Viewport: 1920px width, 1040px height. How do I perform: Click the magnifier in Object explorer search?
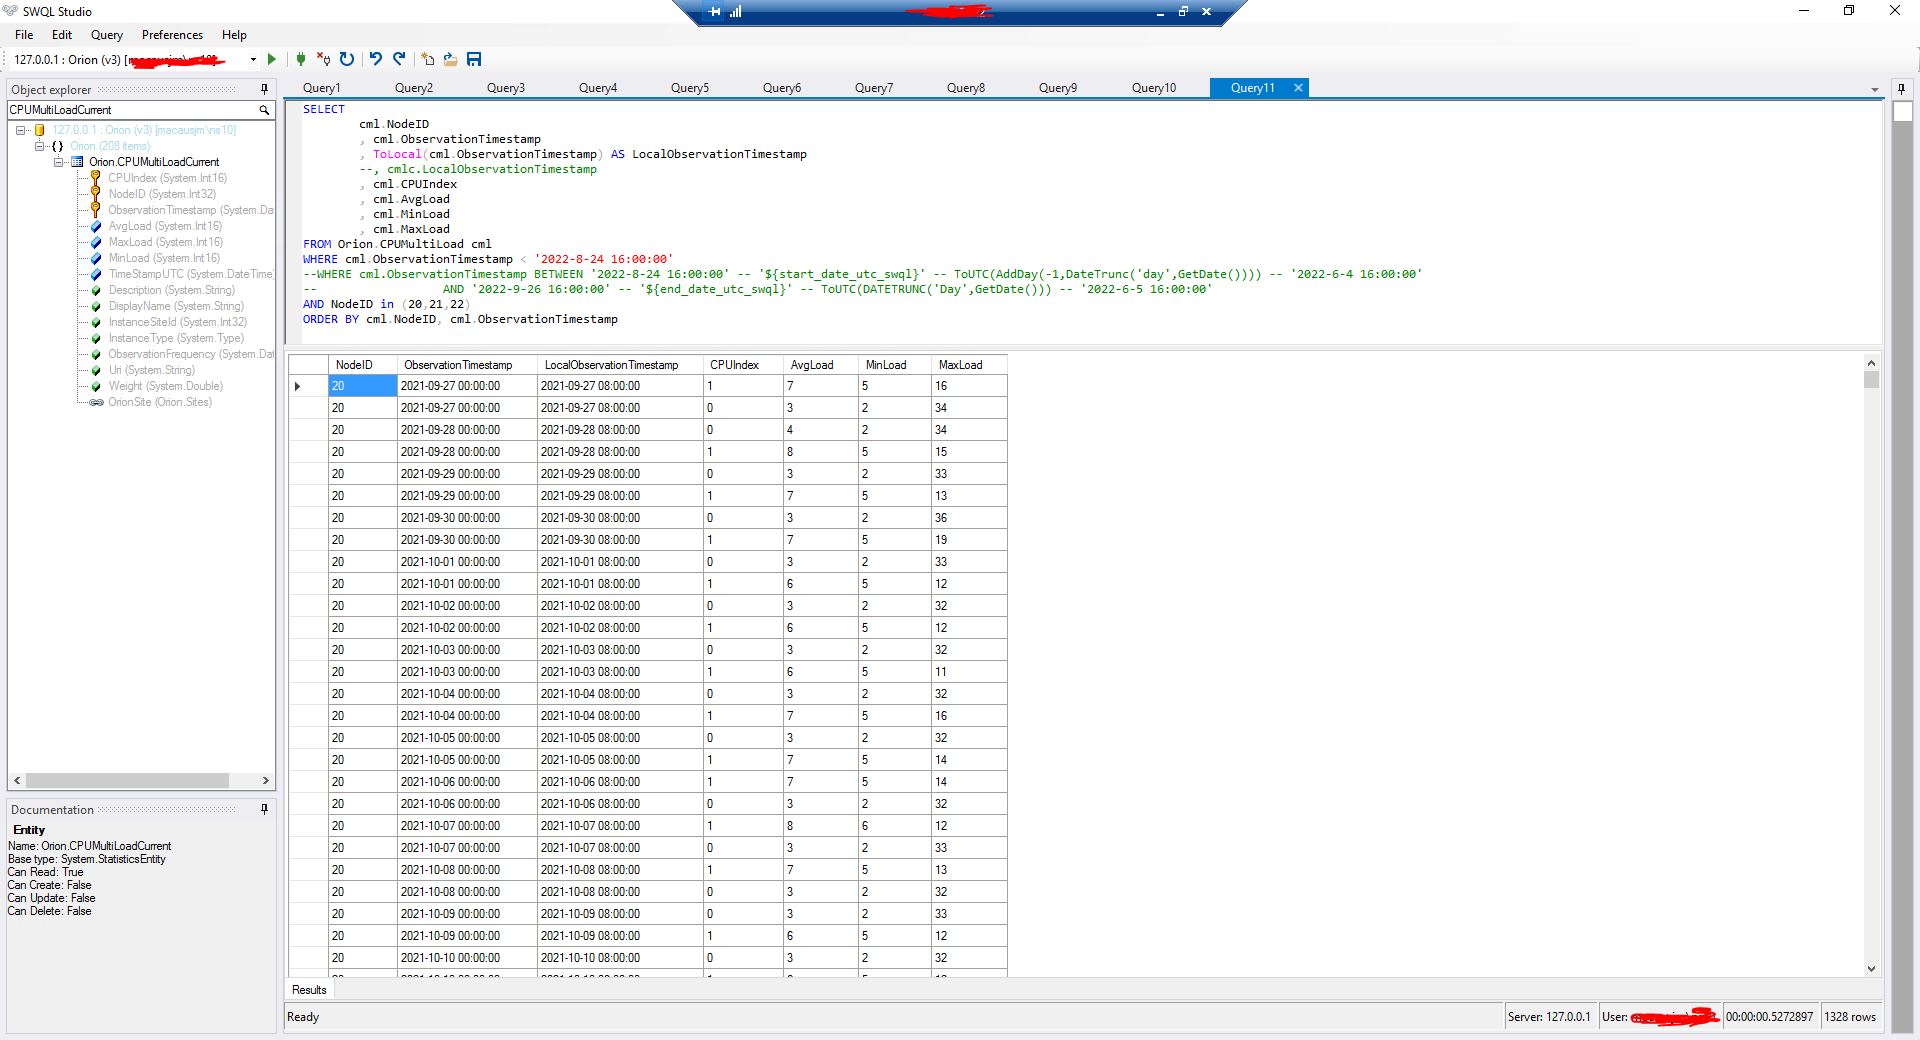click(x=264, y=110)
